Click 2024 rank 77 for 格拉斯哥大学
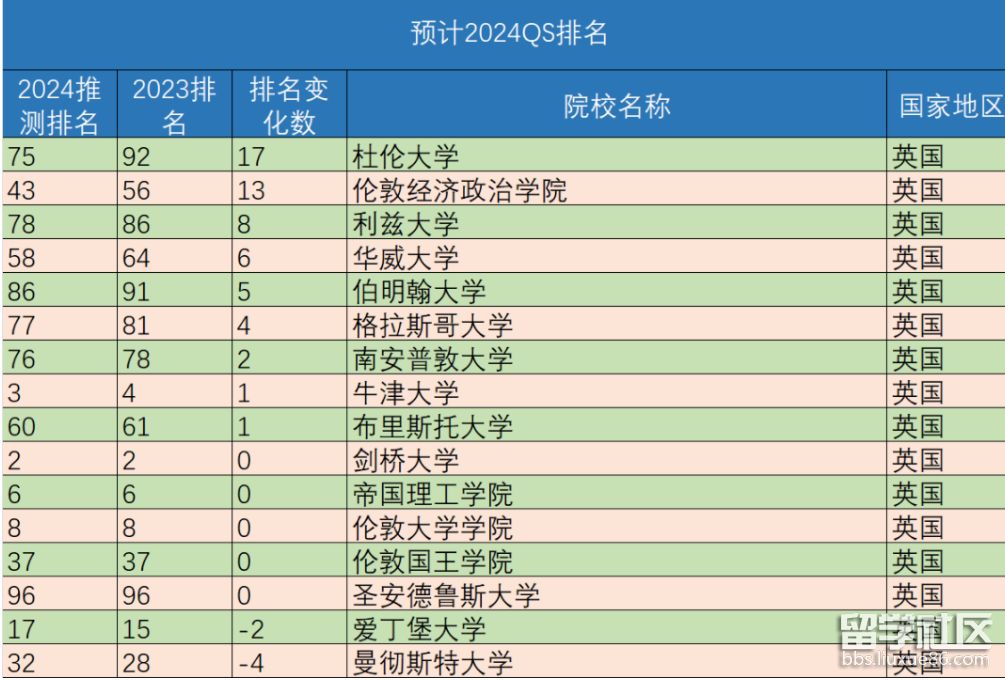 click(x=21, y=326)
